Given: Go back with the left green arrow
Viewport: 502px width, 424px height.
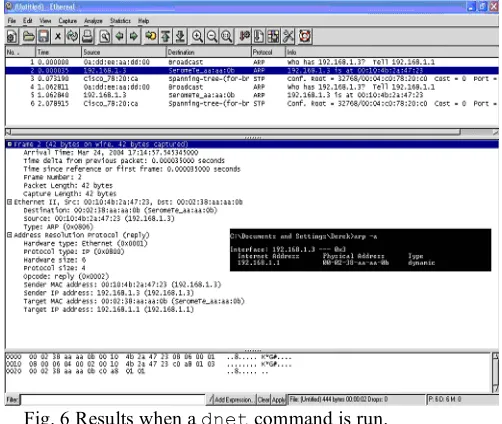Looking at the screenshot, I should click(x=119, y=36).
